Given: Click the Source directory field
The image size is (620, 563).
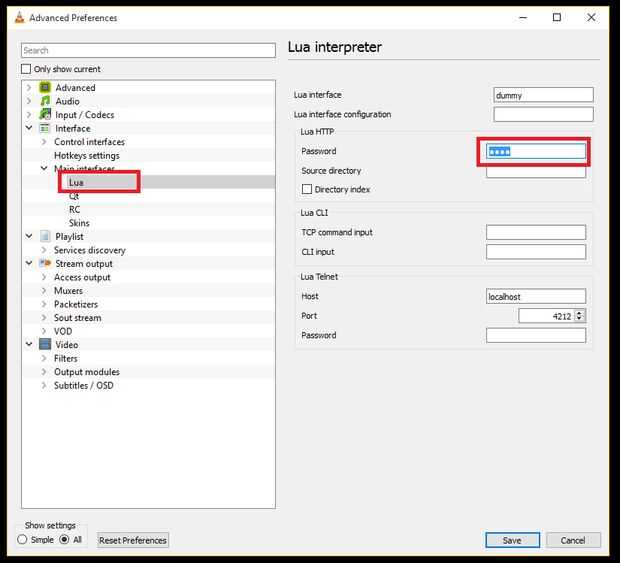Looking at the screenshot, I should [x=536, y=172].
